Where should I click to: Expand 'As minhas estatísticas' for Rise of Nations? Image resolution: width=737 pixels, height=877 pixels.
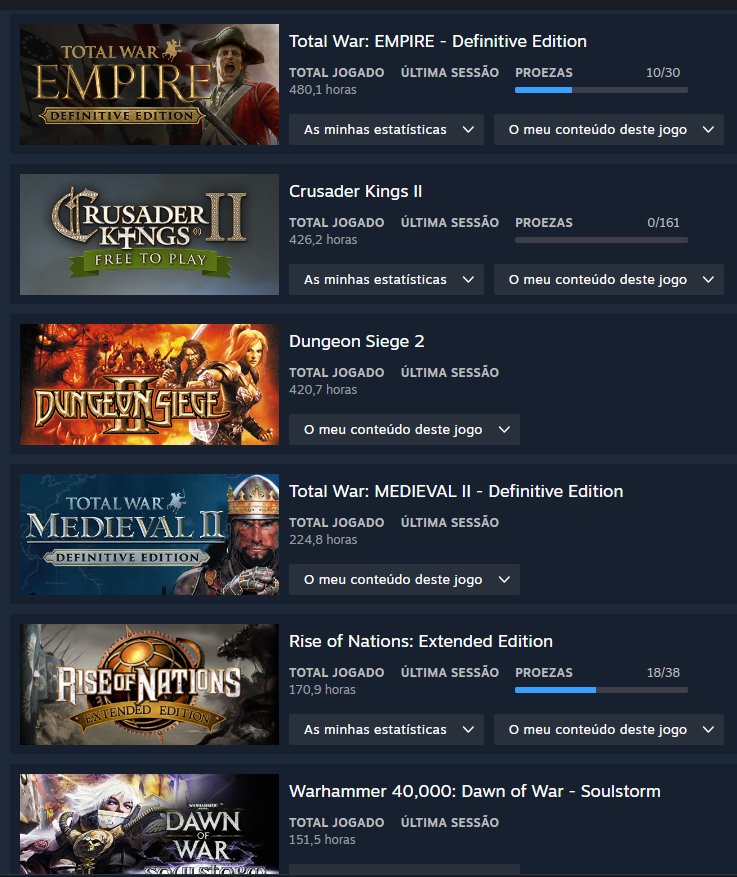386,729
